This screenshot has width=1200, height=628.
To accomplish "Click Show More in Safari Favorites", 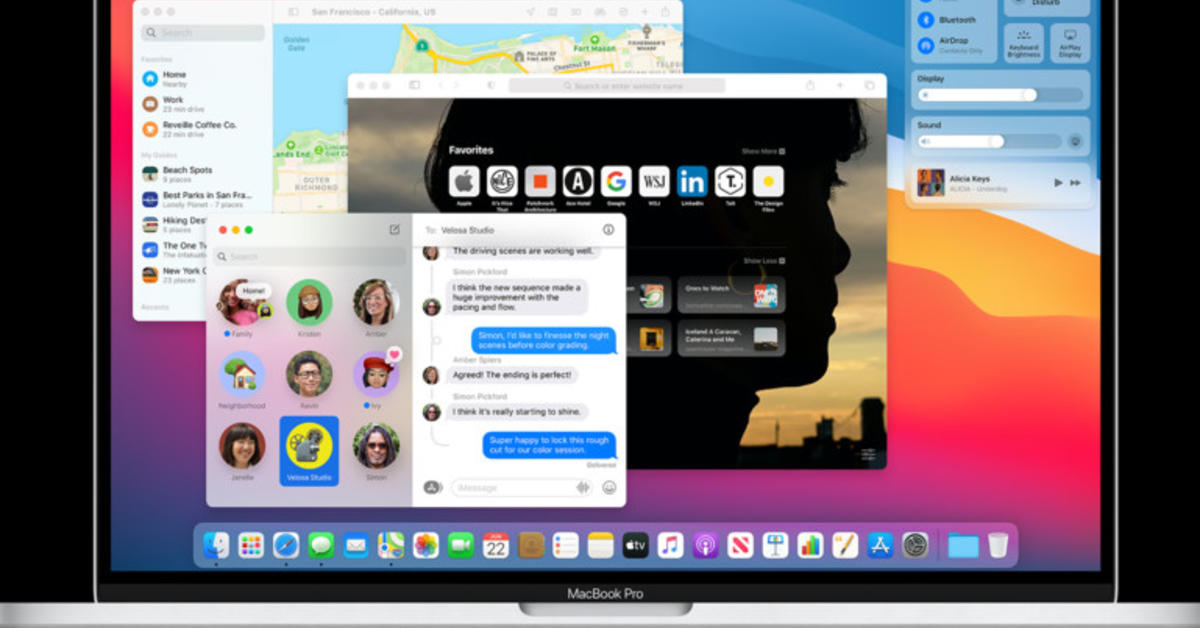I will click(762, 151).
